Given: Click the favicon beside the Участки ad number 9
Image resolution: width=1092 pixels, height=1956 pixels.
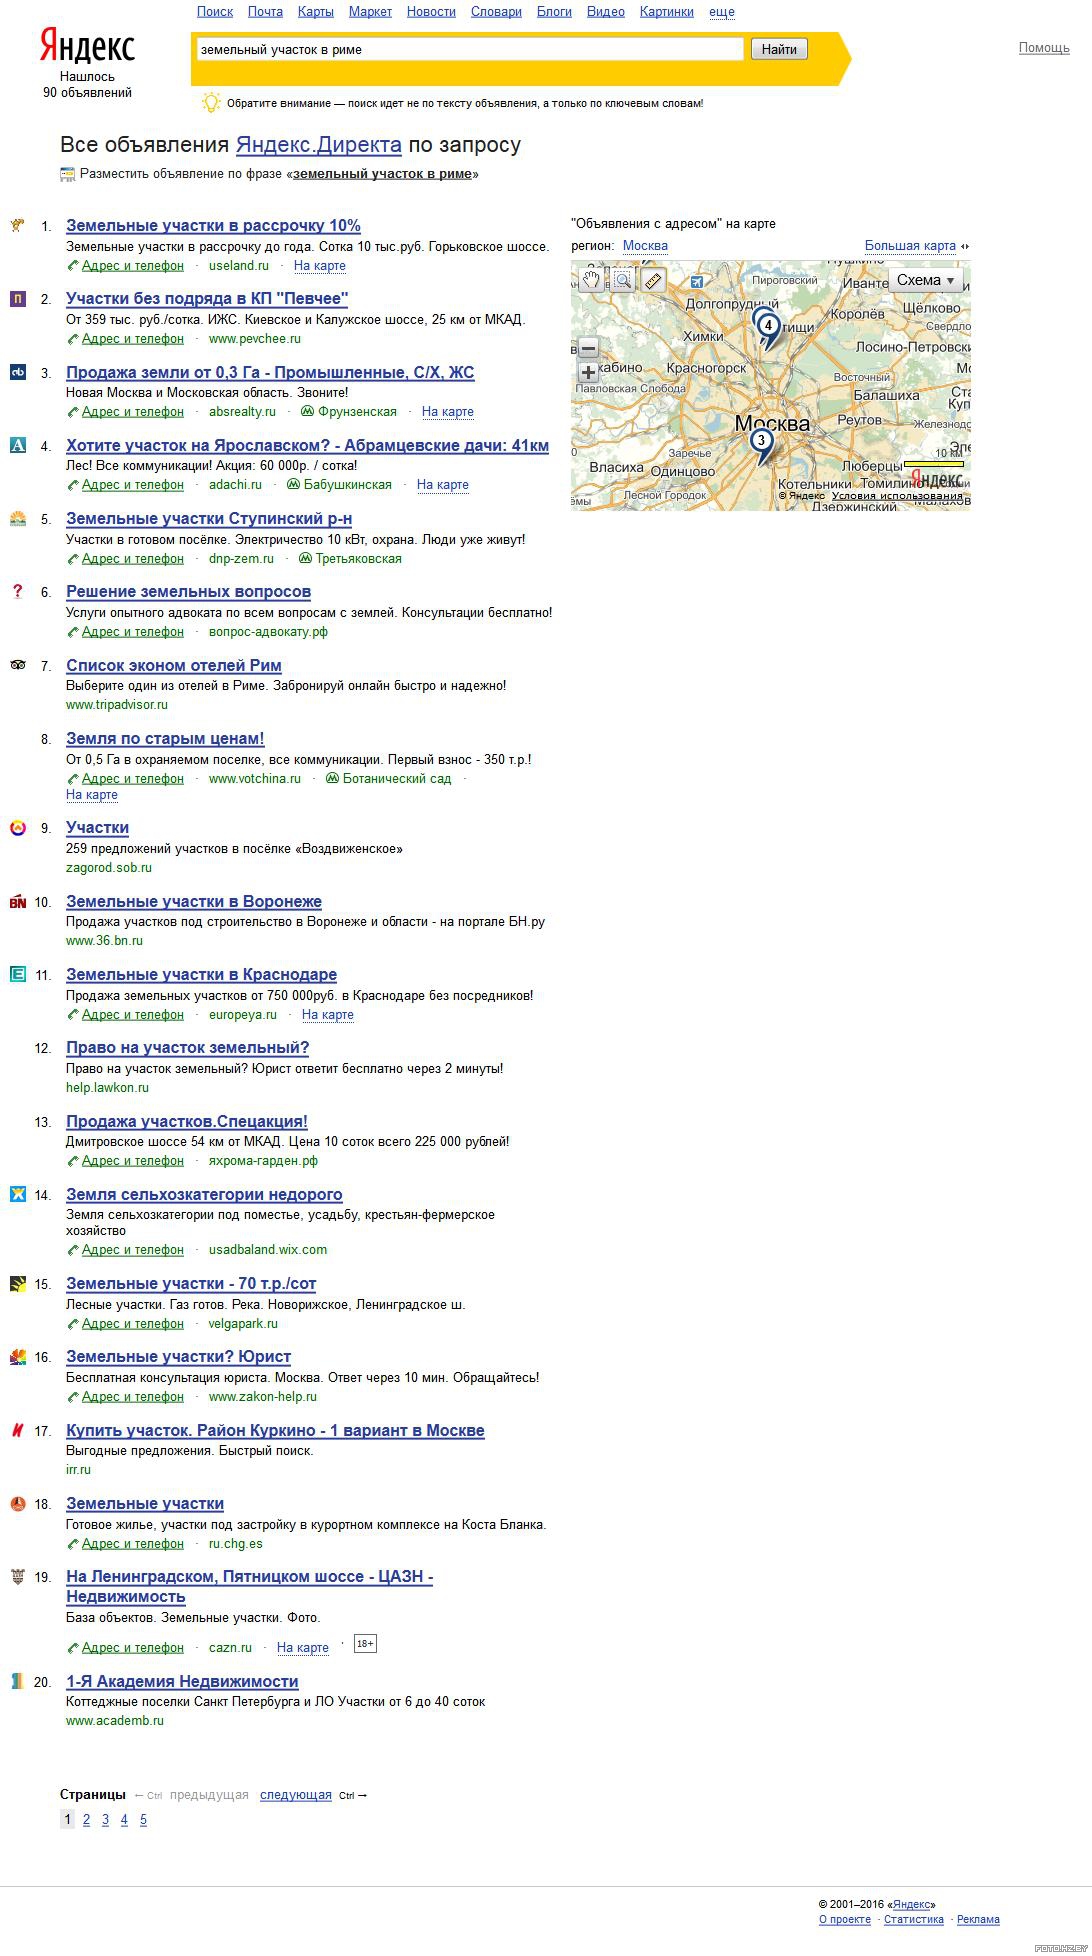Looking at the screenshot, I should pyautogui.click(x=18, y=828).
